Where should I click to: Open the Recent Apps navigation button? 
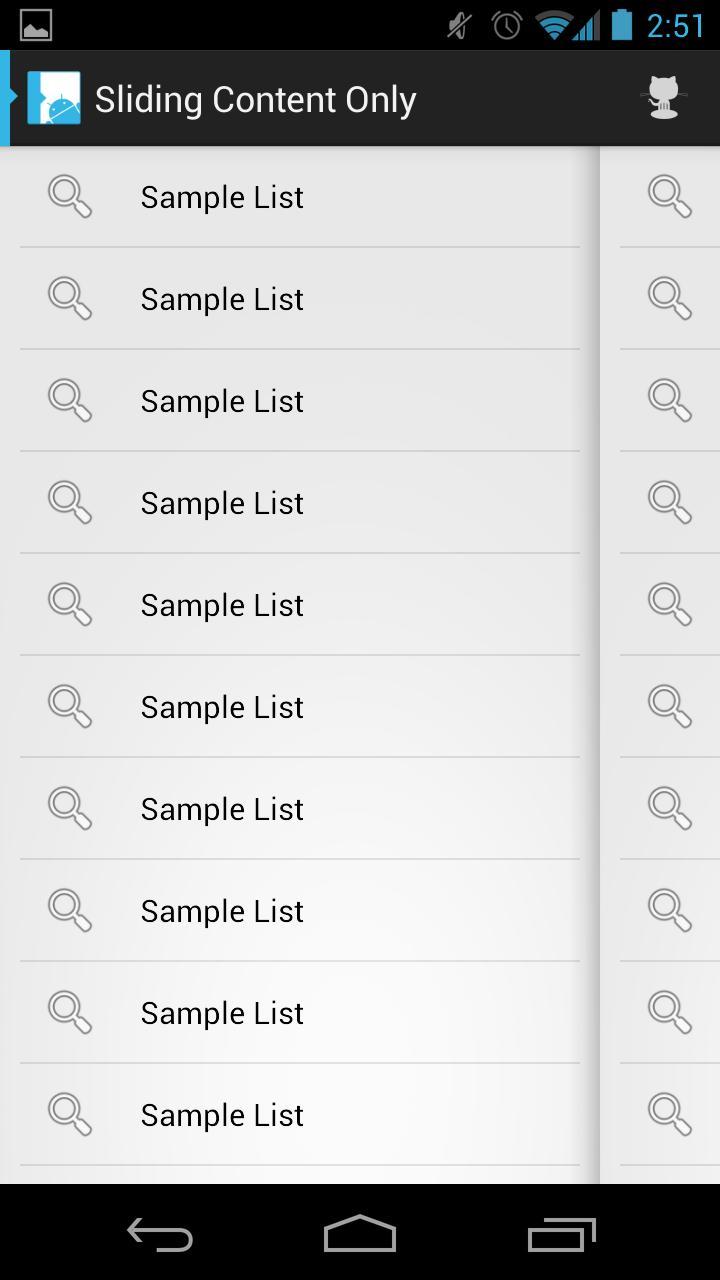pyautogui.click(x=561, y=1235)
